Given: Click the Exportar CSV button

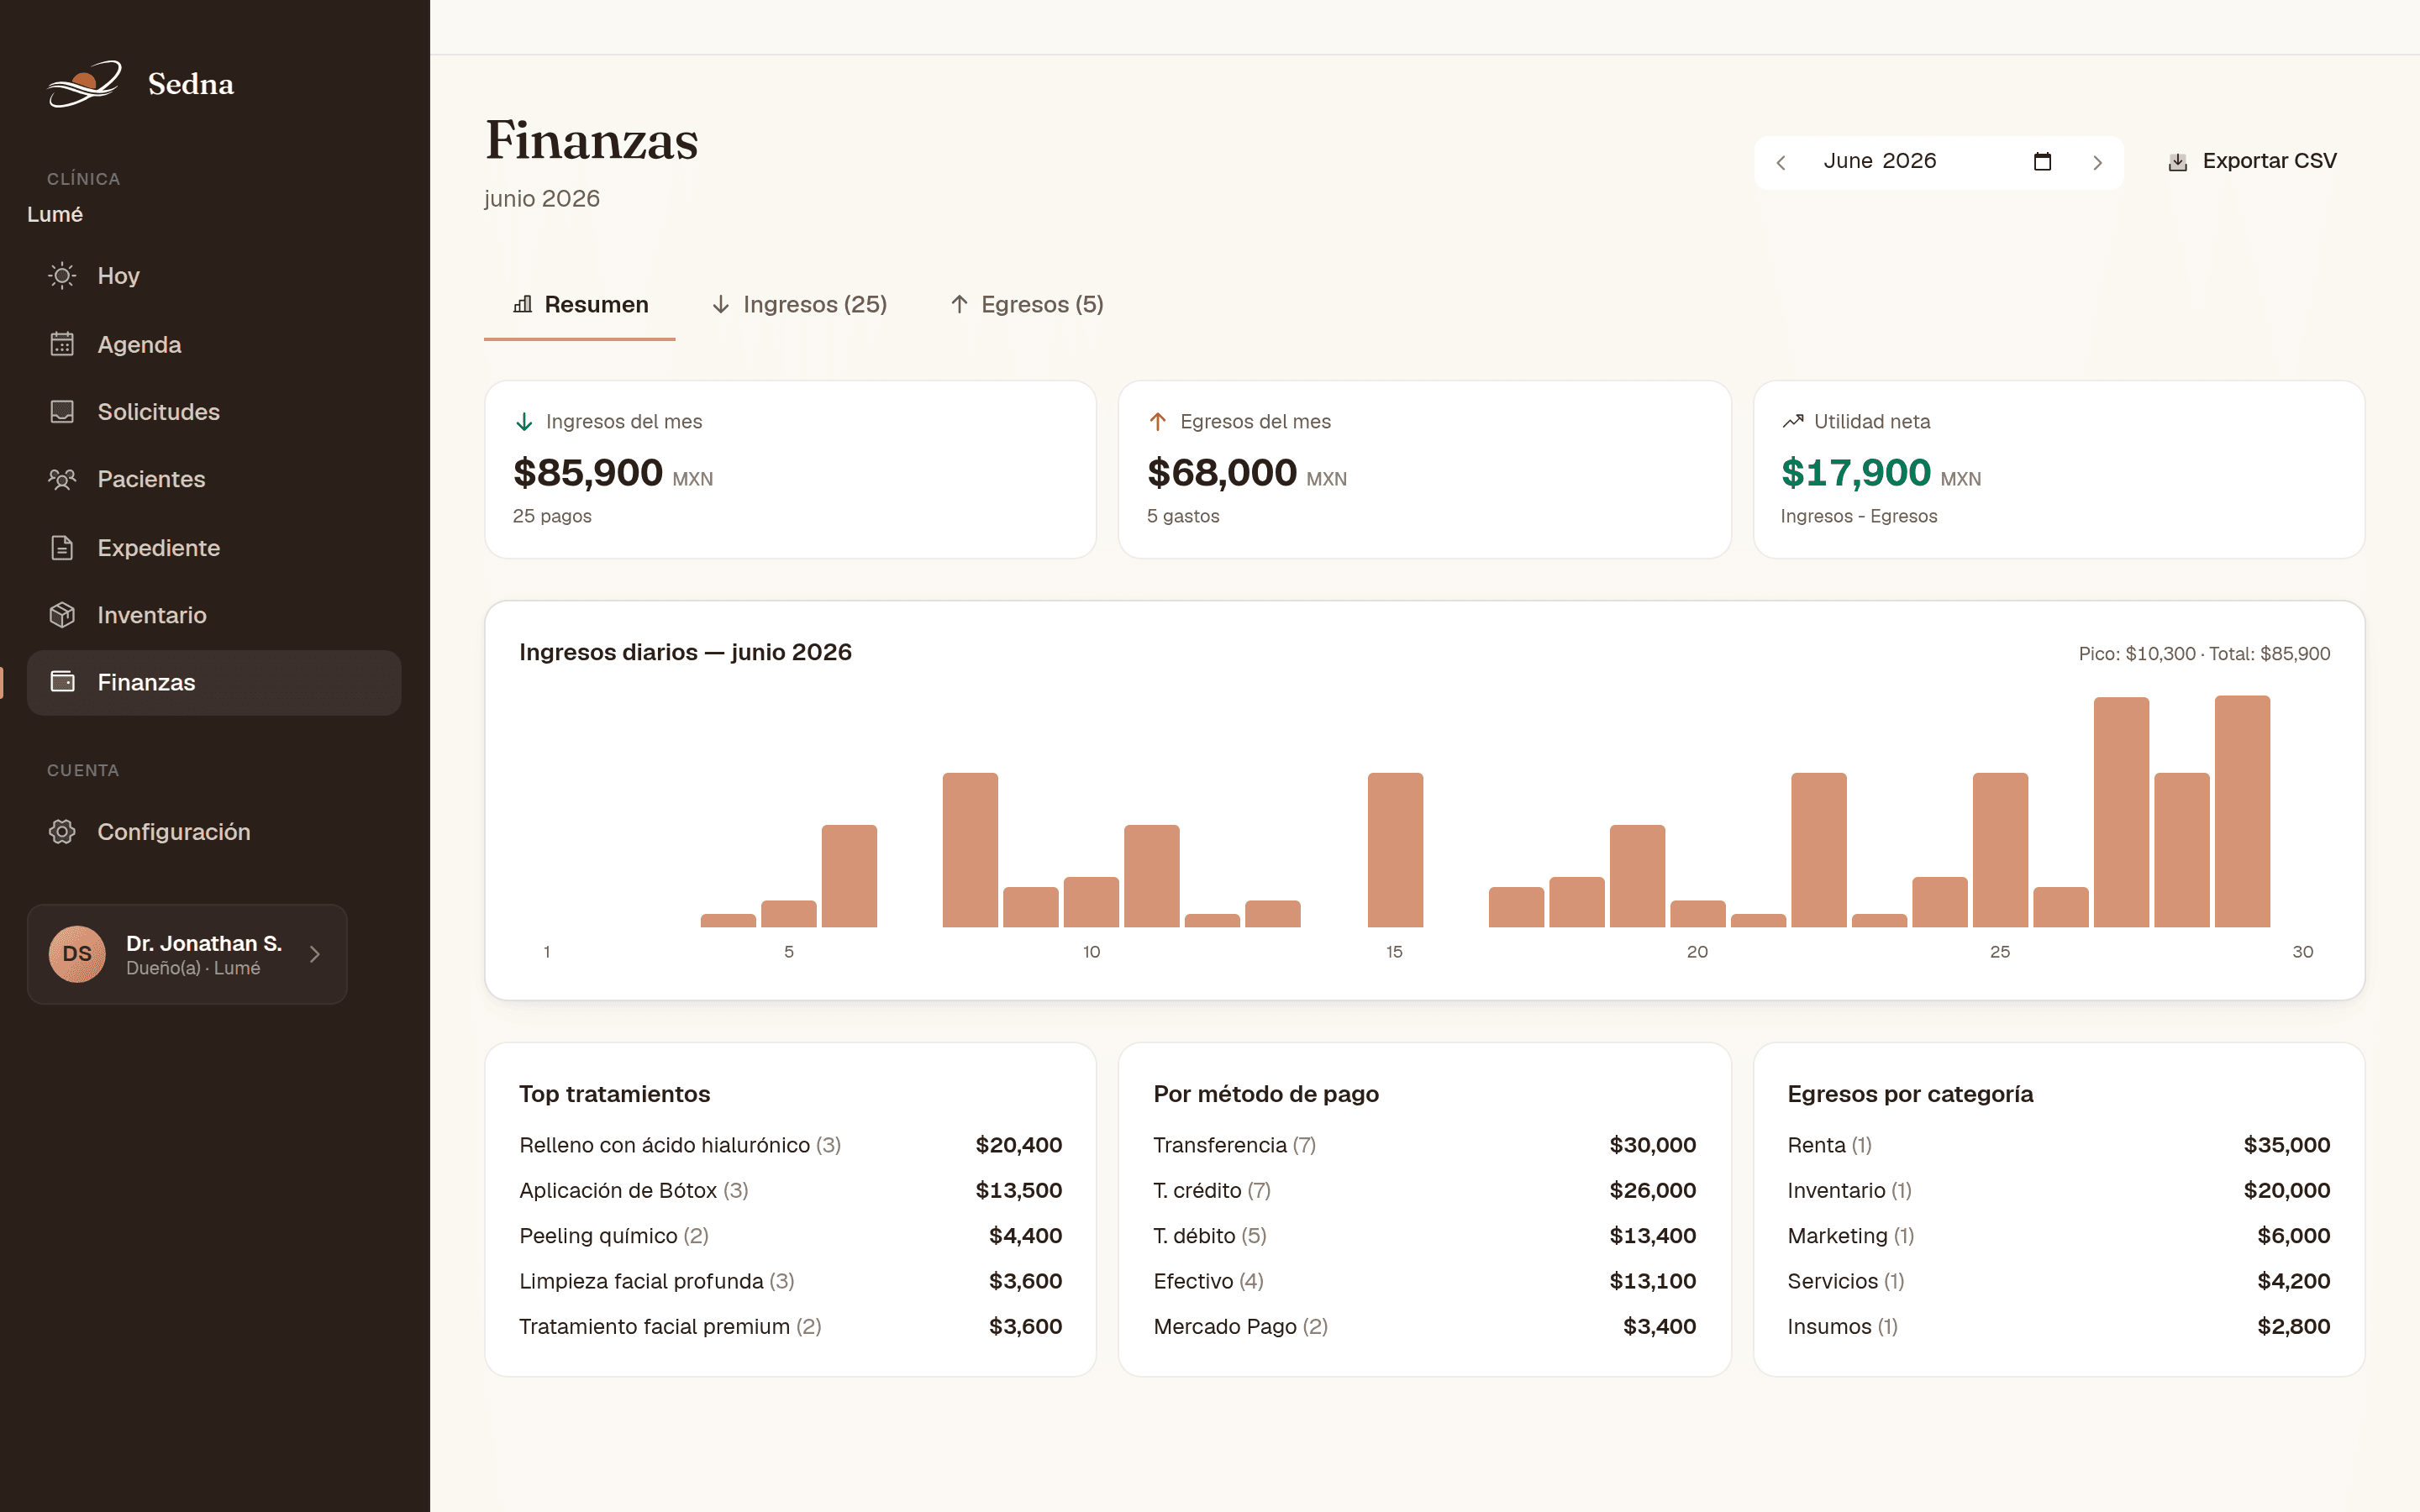Looking at the screenshot, I should [2252, 162].
